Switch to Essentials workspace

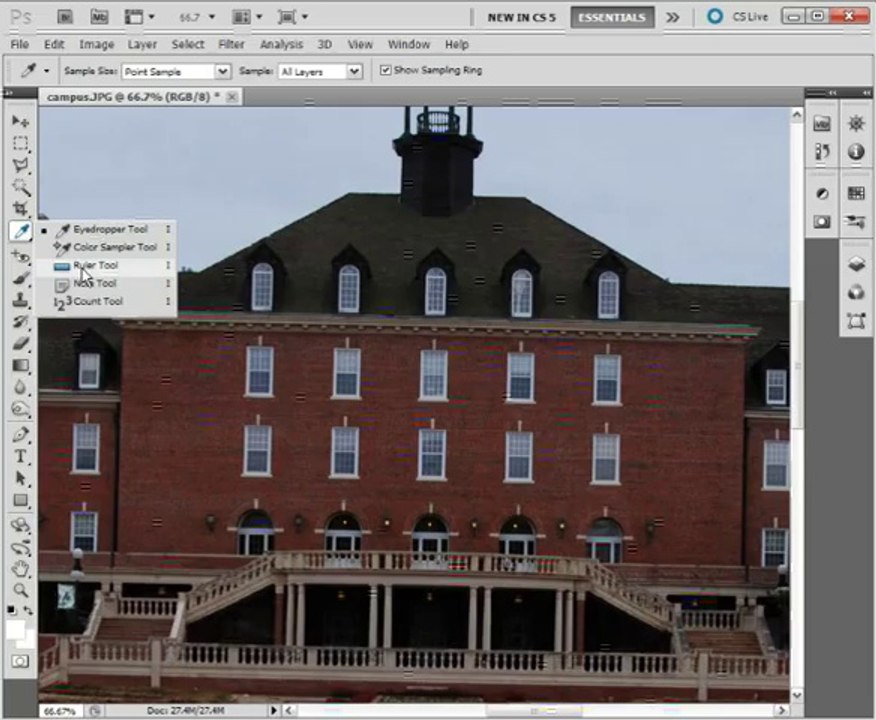coord(612,17)
